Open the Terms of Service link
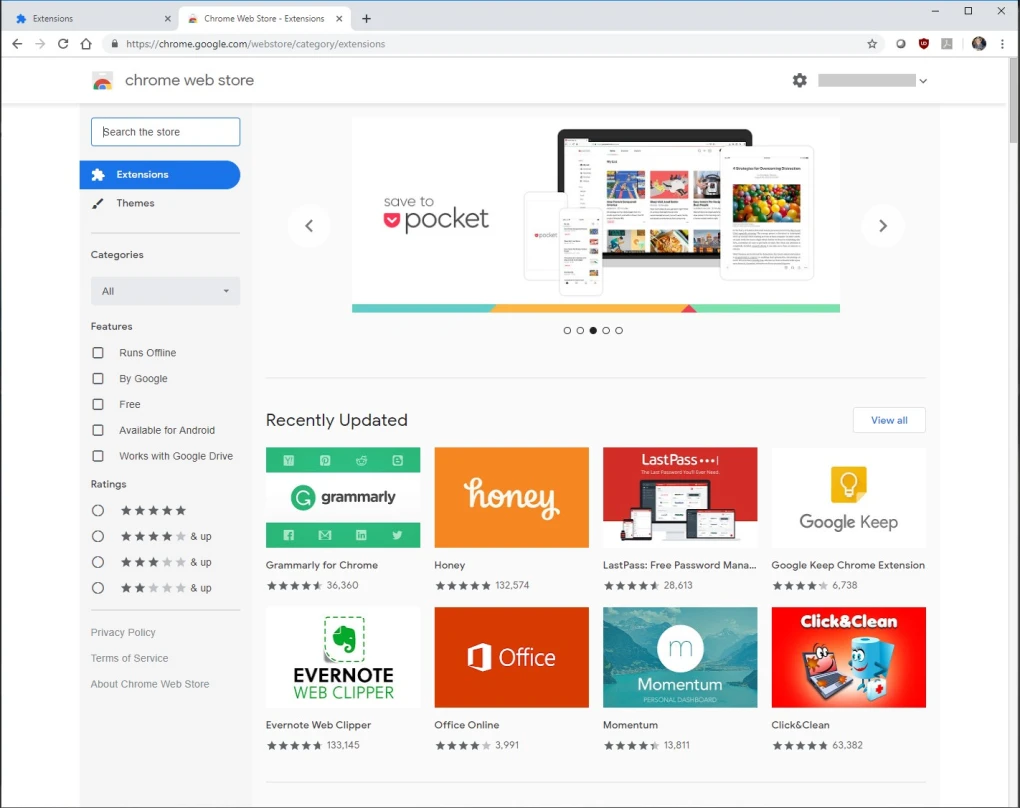Image resolution: width=1020 pixels, height=808 pixels. click(129, 658)
